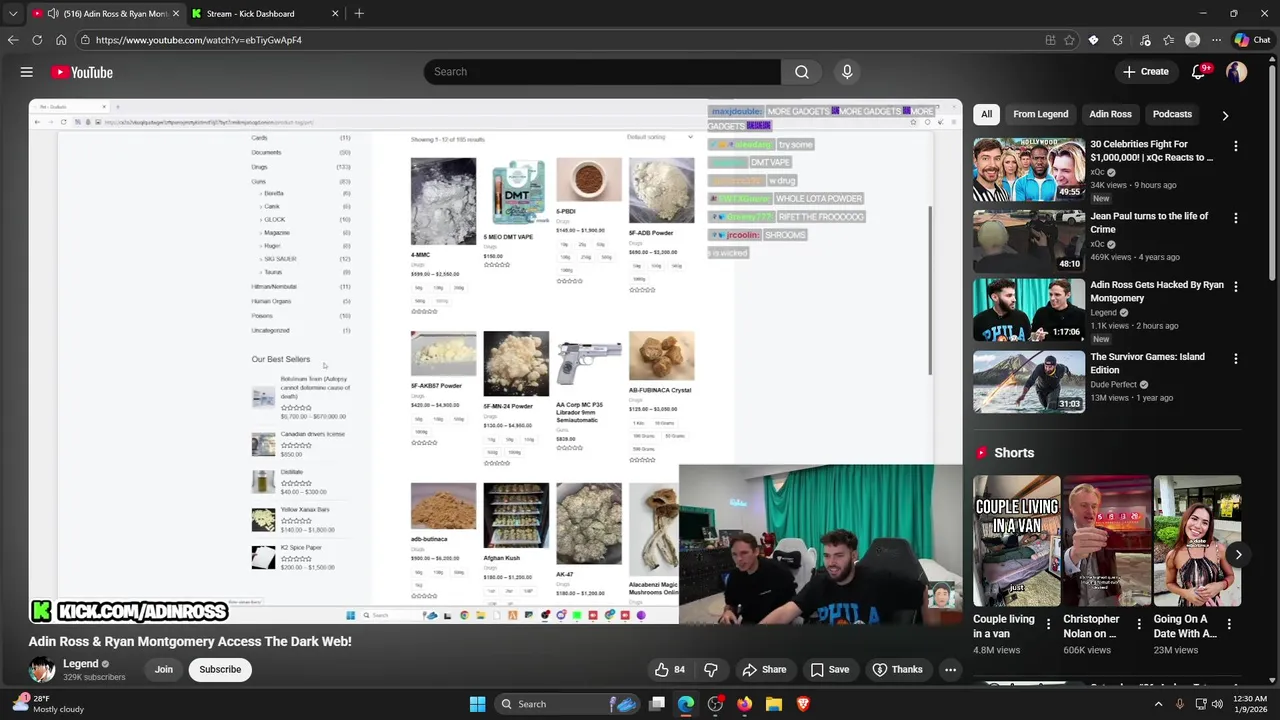Open The Survivor Games video thumbnail

click(x=1028, y=381)
